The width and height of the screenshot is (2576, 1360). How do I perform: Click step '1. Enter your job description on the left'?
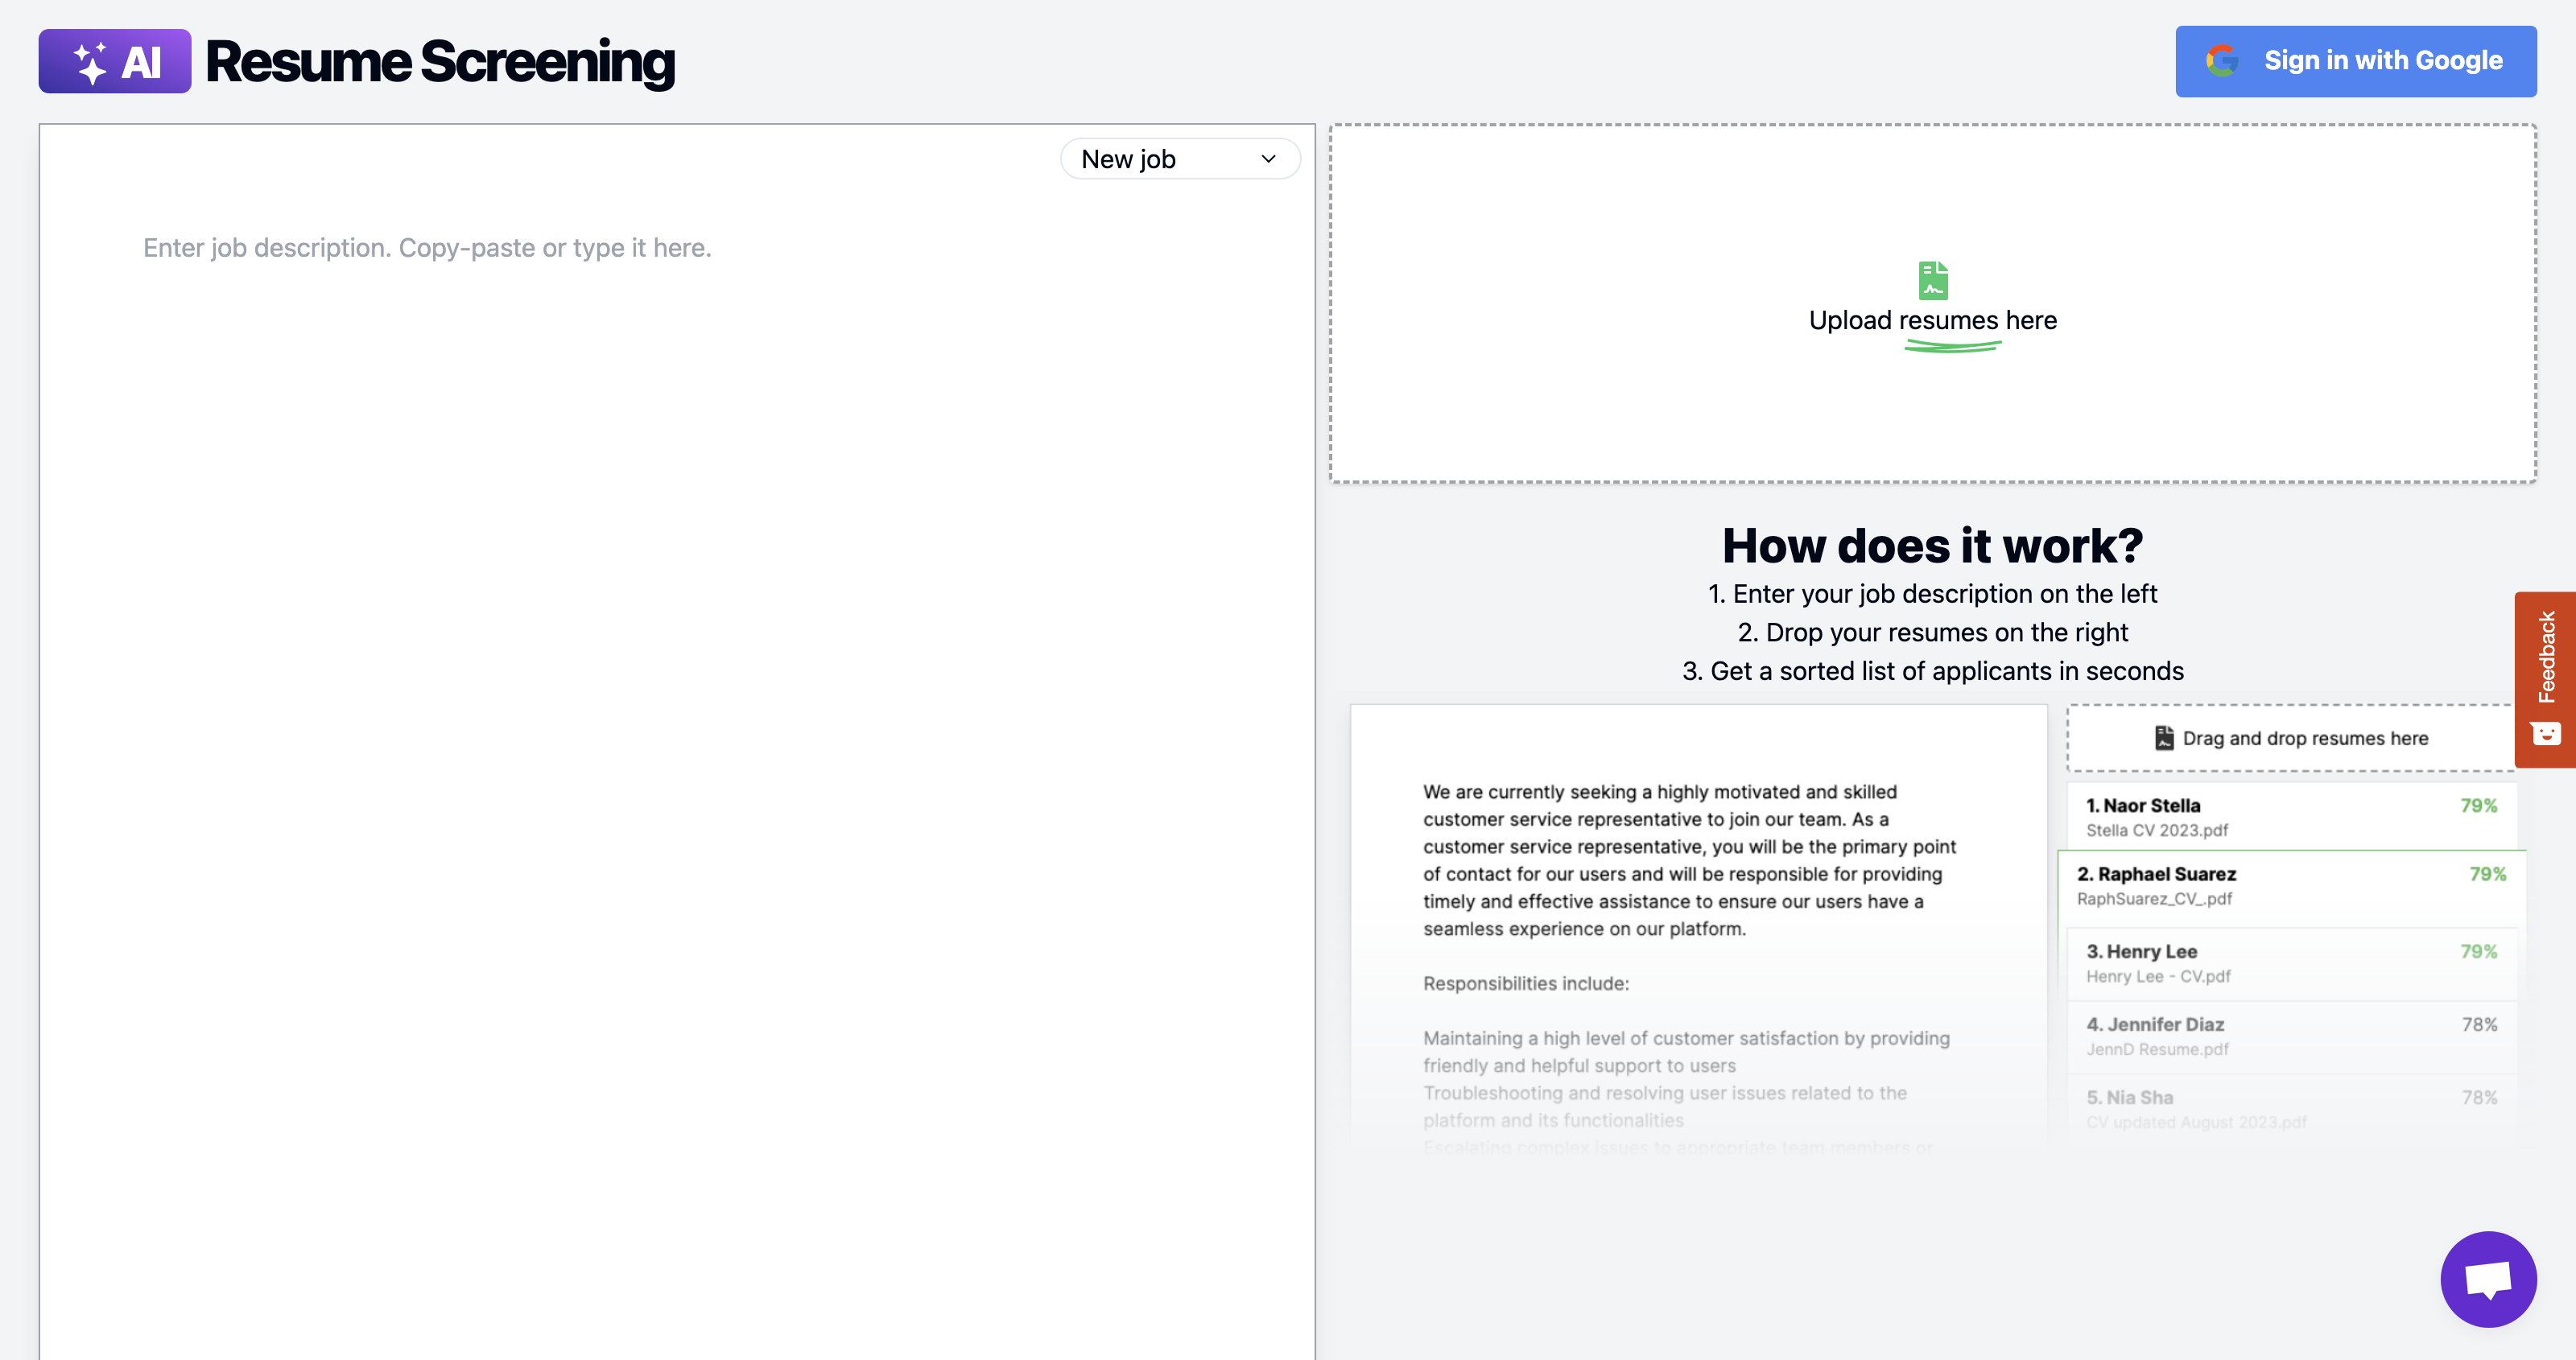coord(1932,594)
